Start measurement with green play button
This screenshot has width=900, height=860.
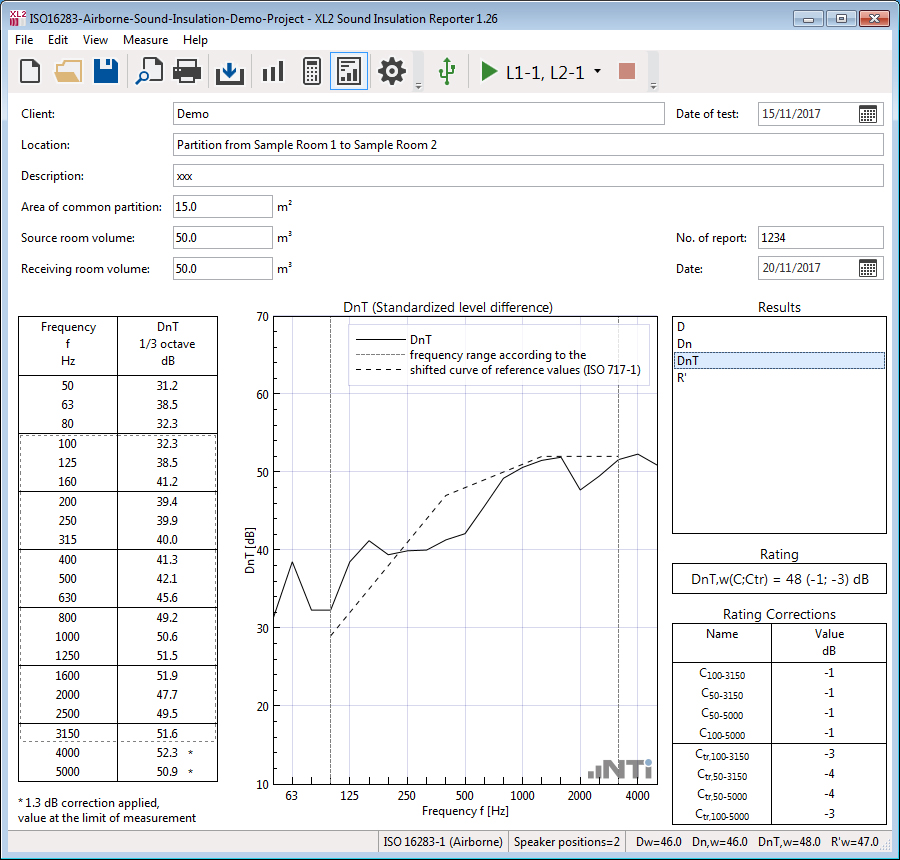489,72
